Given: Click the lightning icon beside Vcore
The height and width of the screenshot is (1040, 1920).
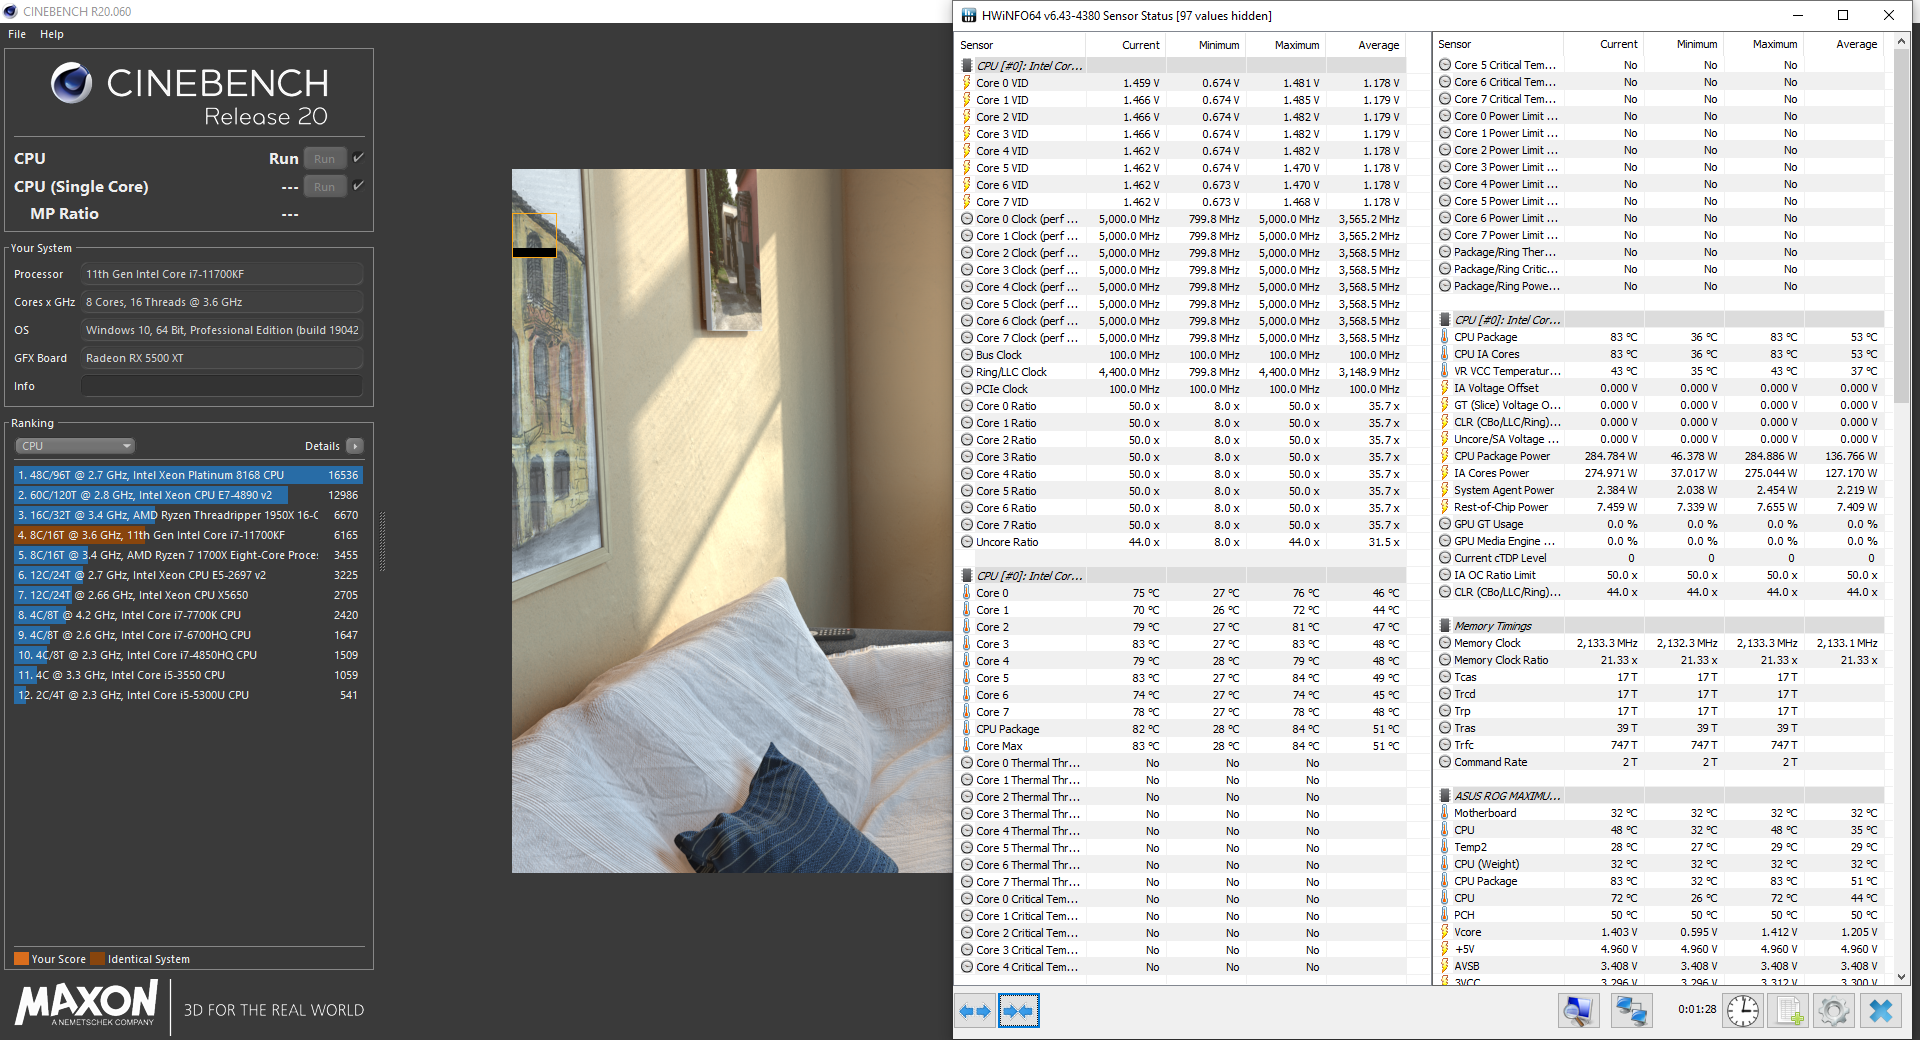Looking at the screenshot, I should tap(1445, 932).
